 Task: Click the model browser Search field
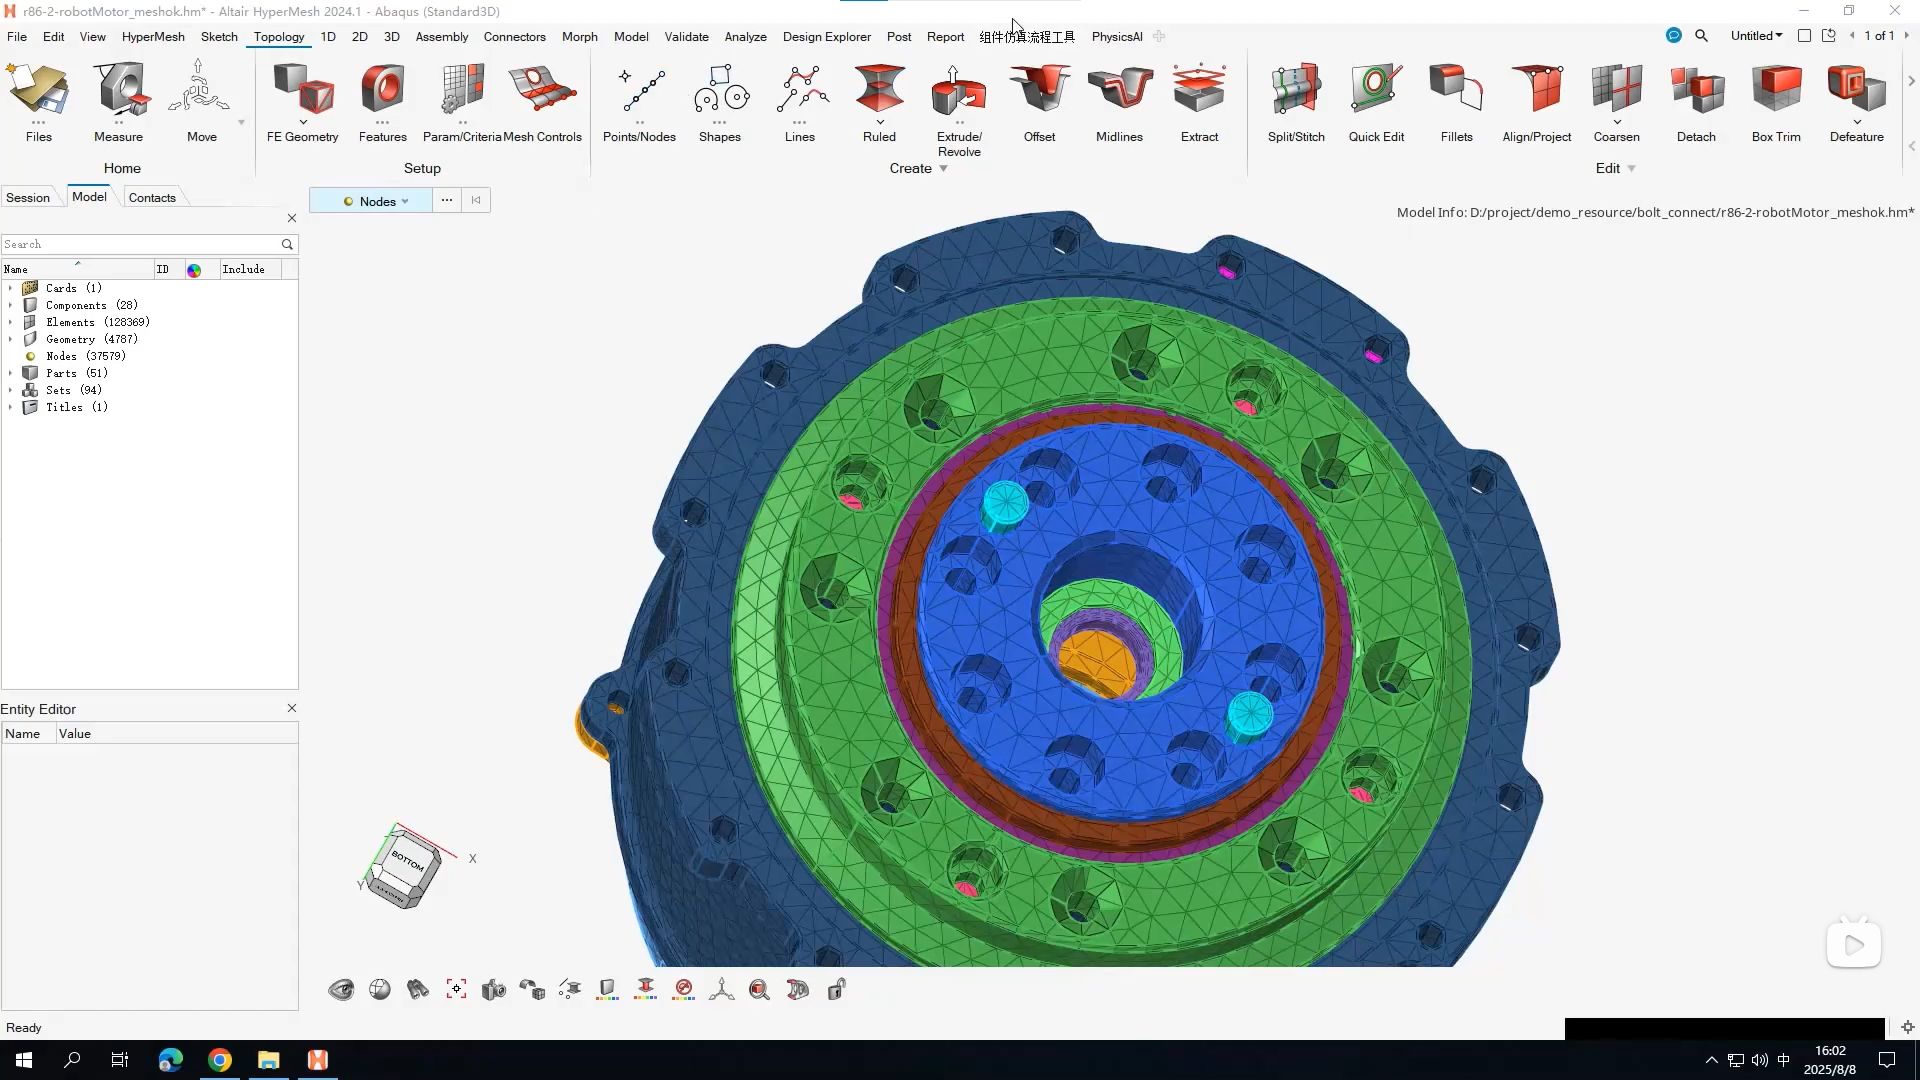140,245
